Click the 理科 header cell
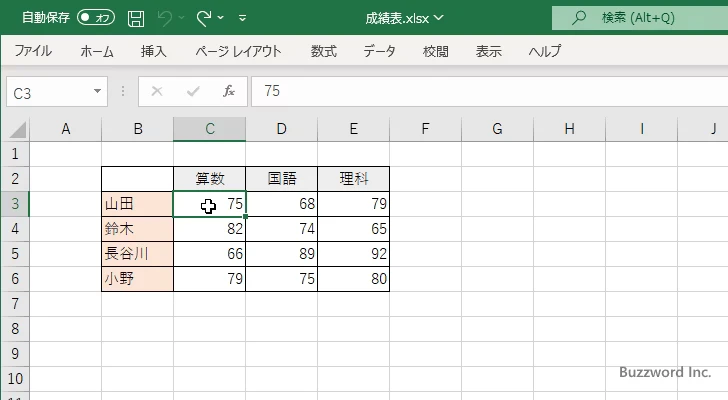This screenshot has width=728, height=400. pyautogui.click(x=353, y=179)
